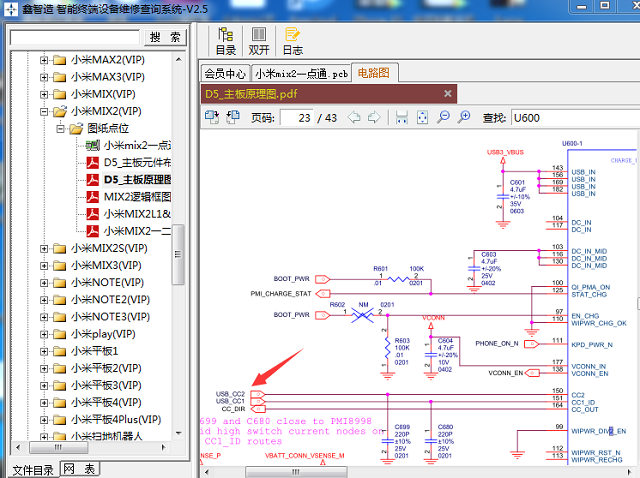
Task: Zoom out with the minus magnifier
Action: pos(443,117)
